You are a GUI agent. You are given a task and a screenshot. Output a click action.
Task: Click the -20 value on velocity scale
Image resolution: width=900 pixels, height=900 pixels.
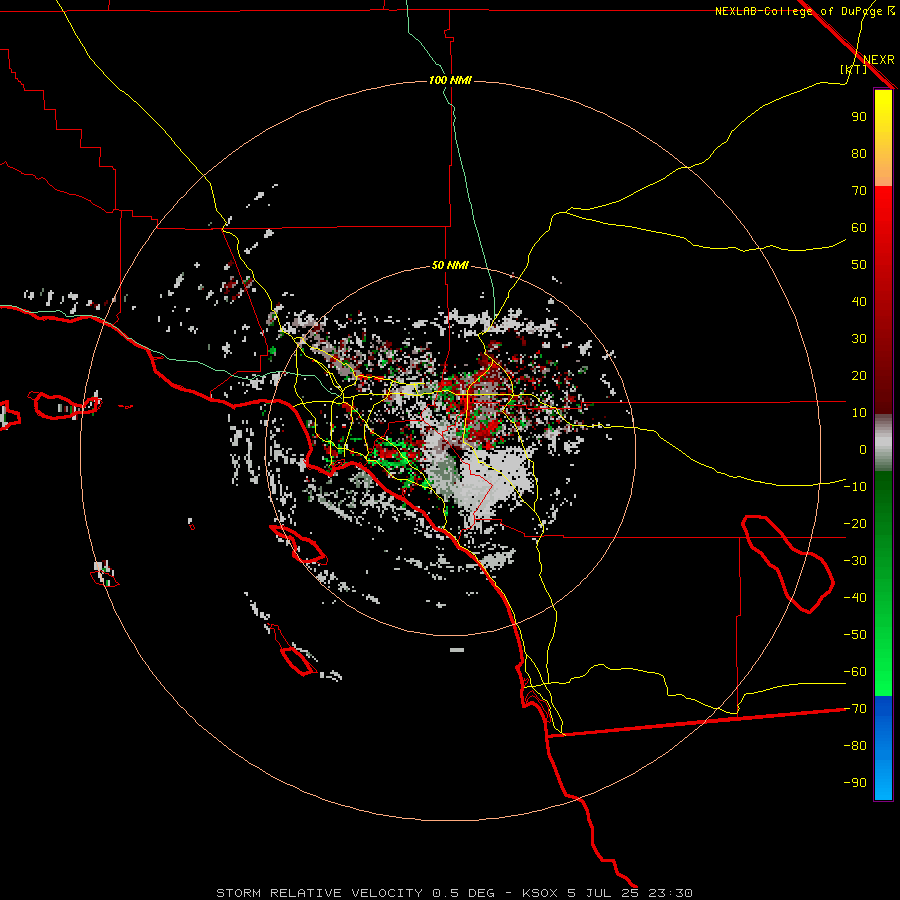pos(855,524)
